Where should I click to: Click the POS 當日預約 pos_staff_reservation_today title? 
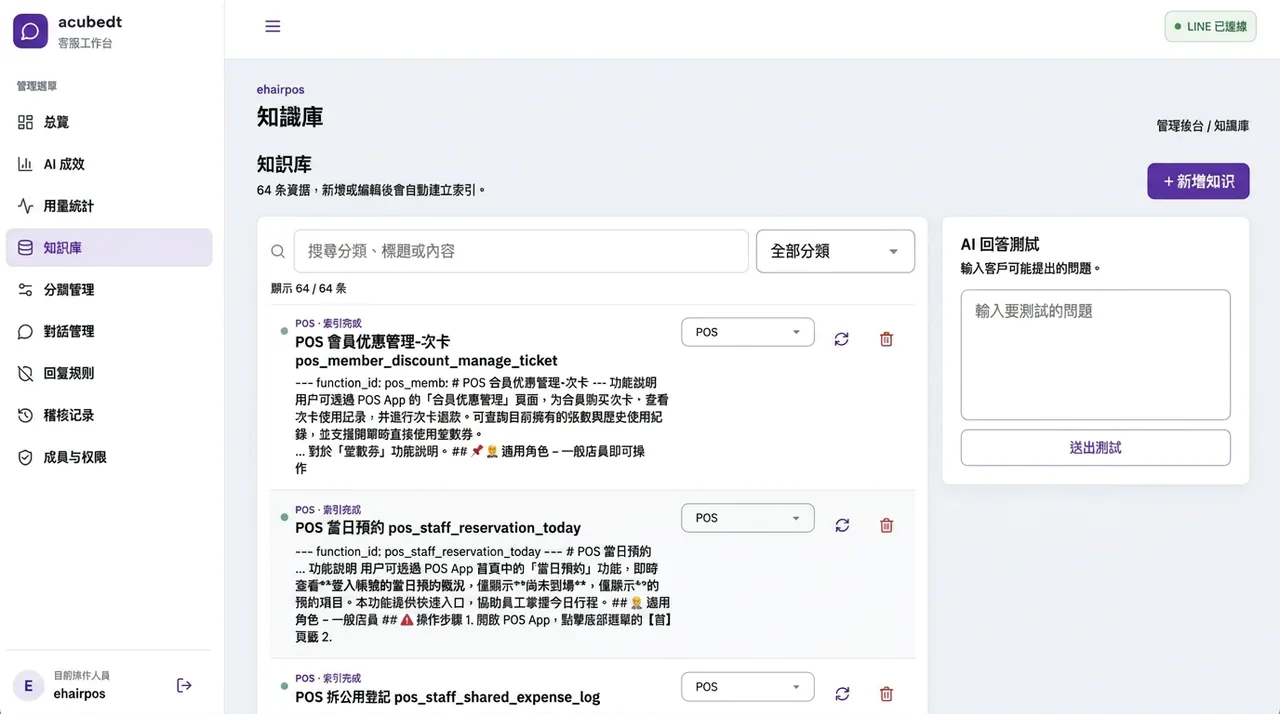pos(438,527)
